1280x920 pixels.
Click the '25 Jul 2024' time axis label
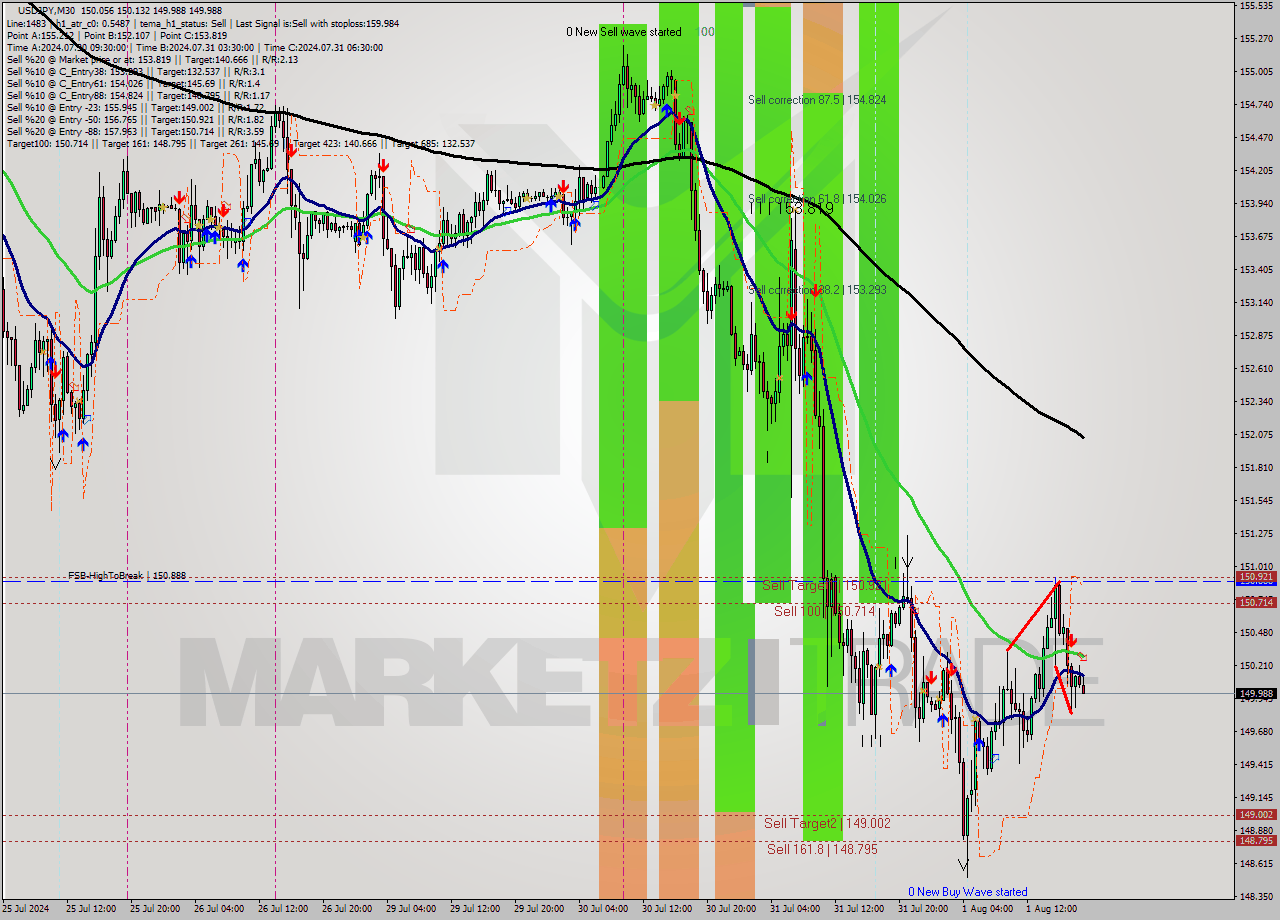point(24,909)
